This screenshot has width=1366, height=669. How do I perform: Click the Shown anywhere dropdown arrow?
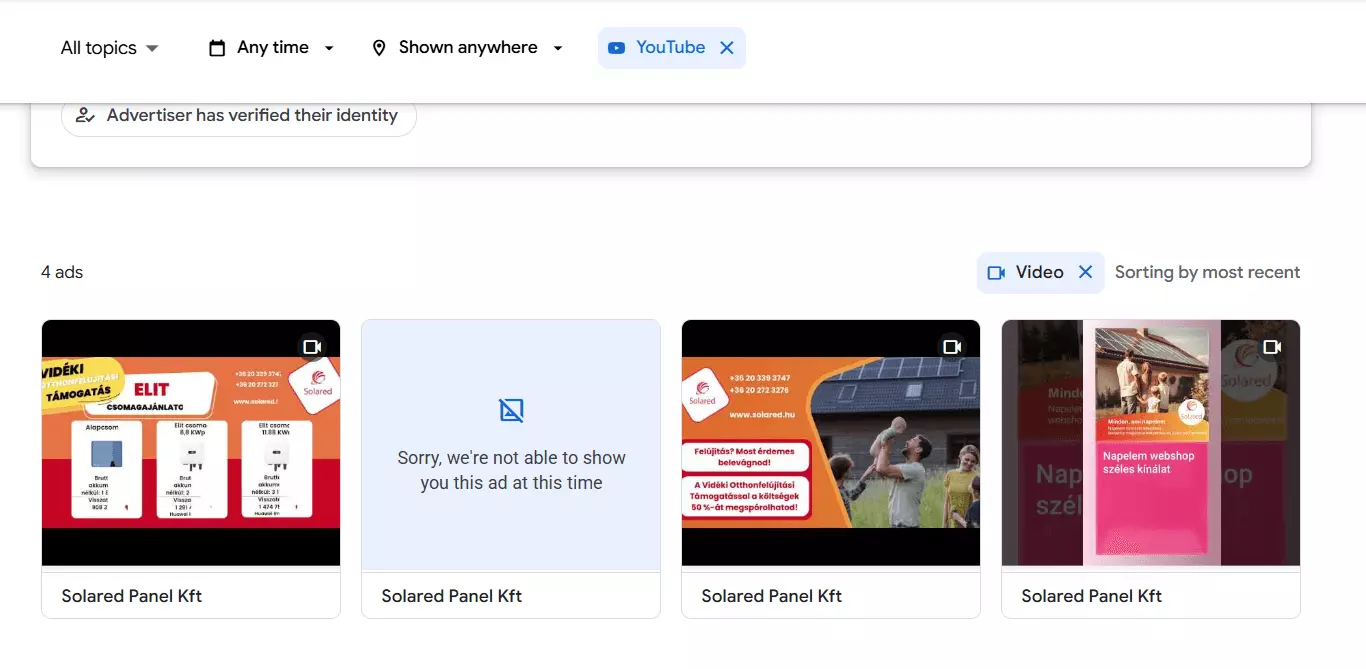[558, 48]
